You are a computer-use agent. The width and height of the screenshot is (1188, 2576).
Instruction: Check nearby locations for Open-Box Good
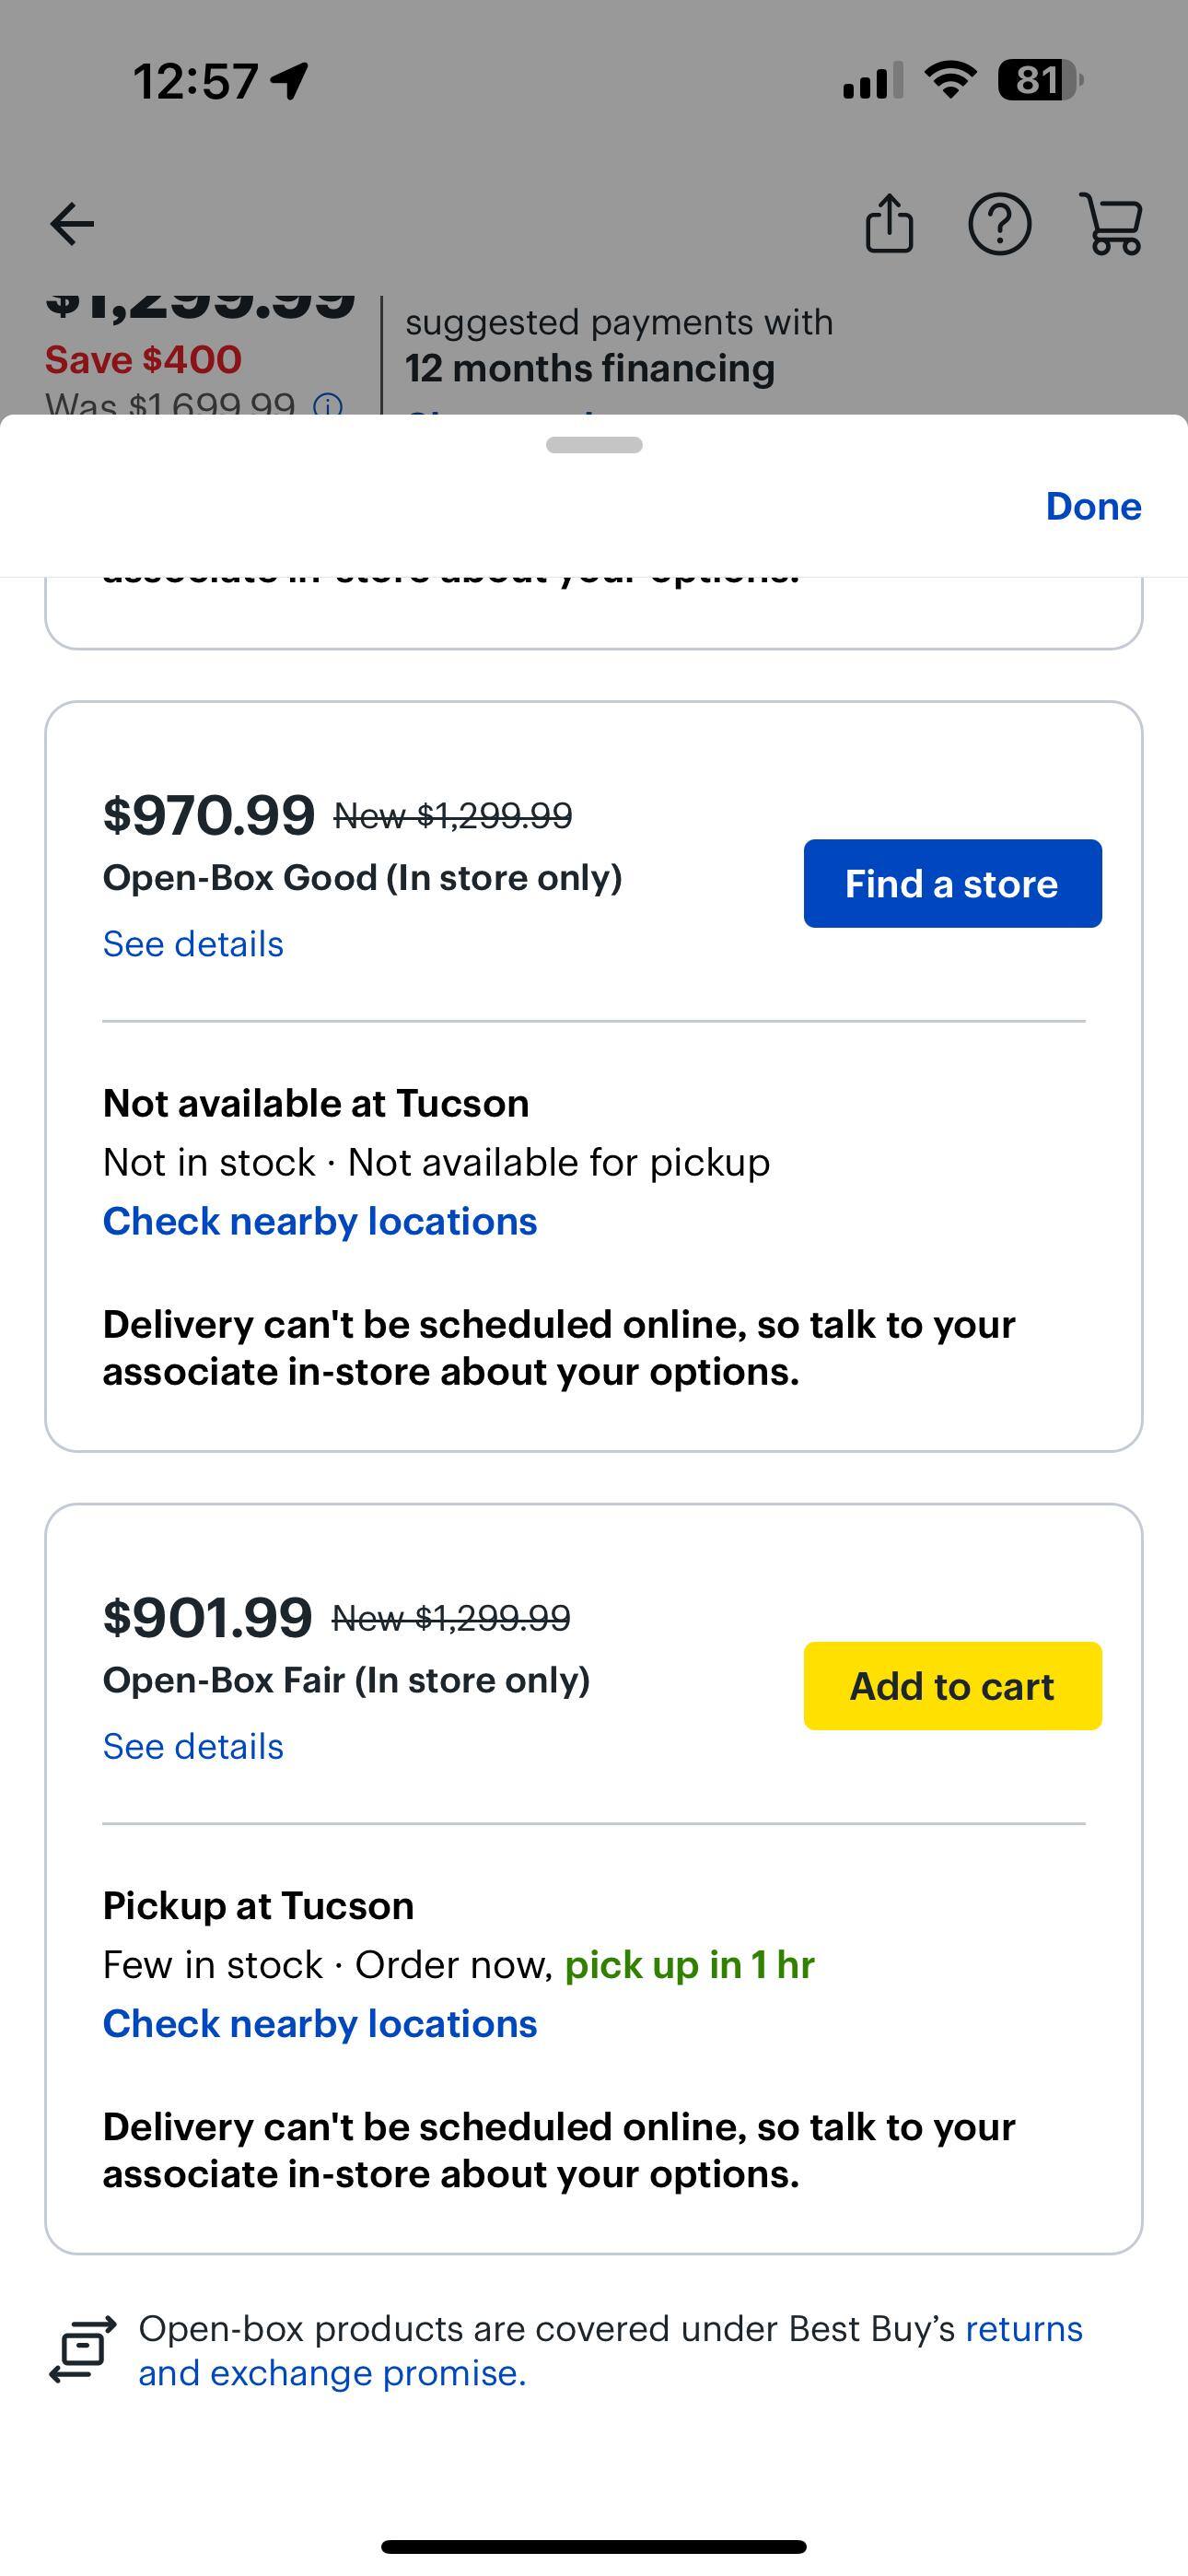(x=320, y=1221)
